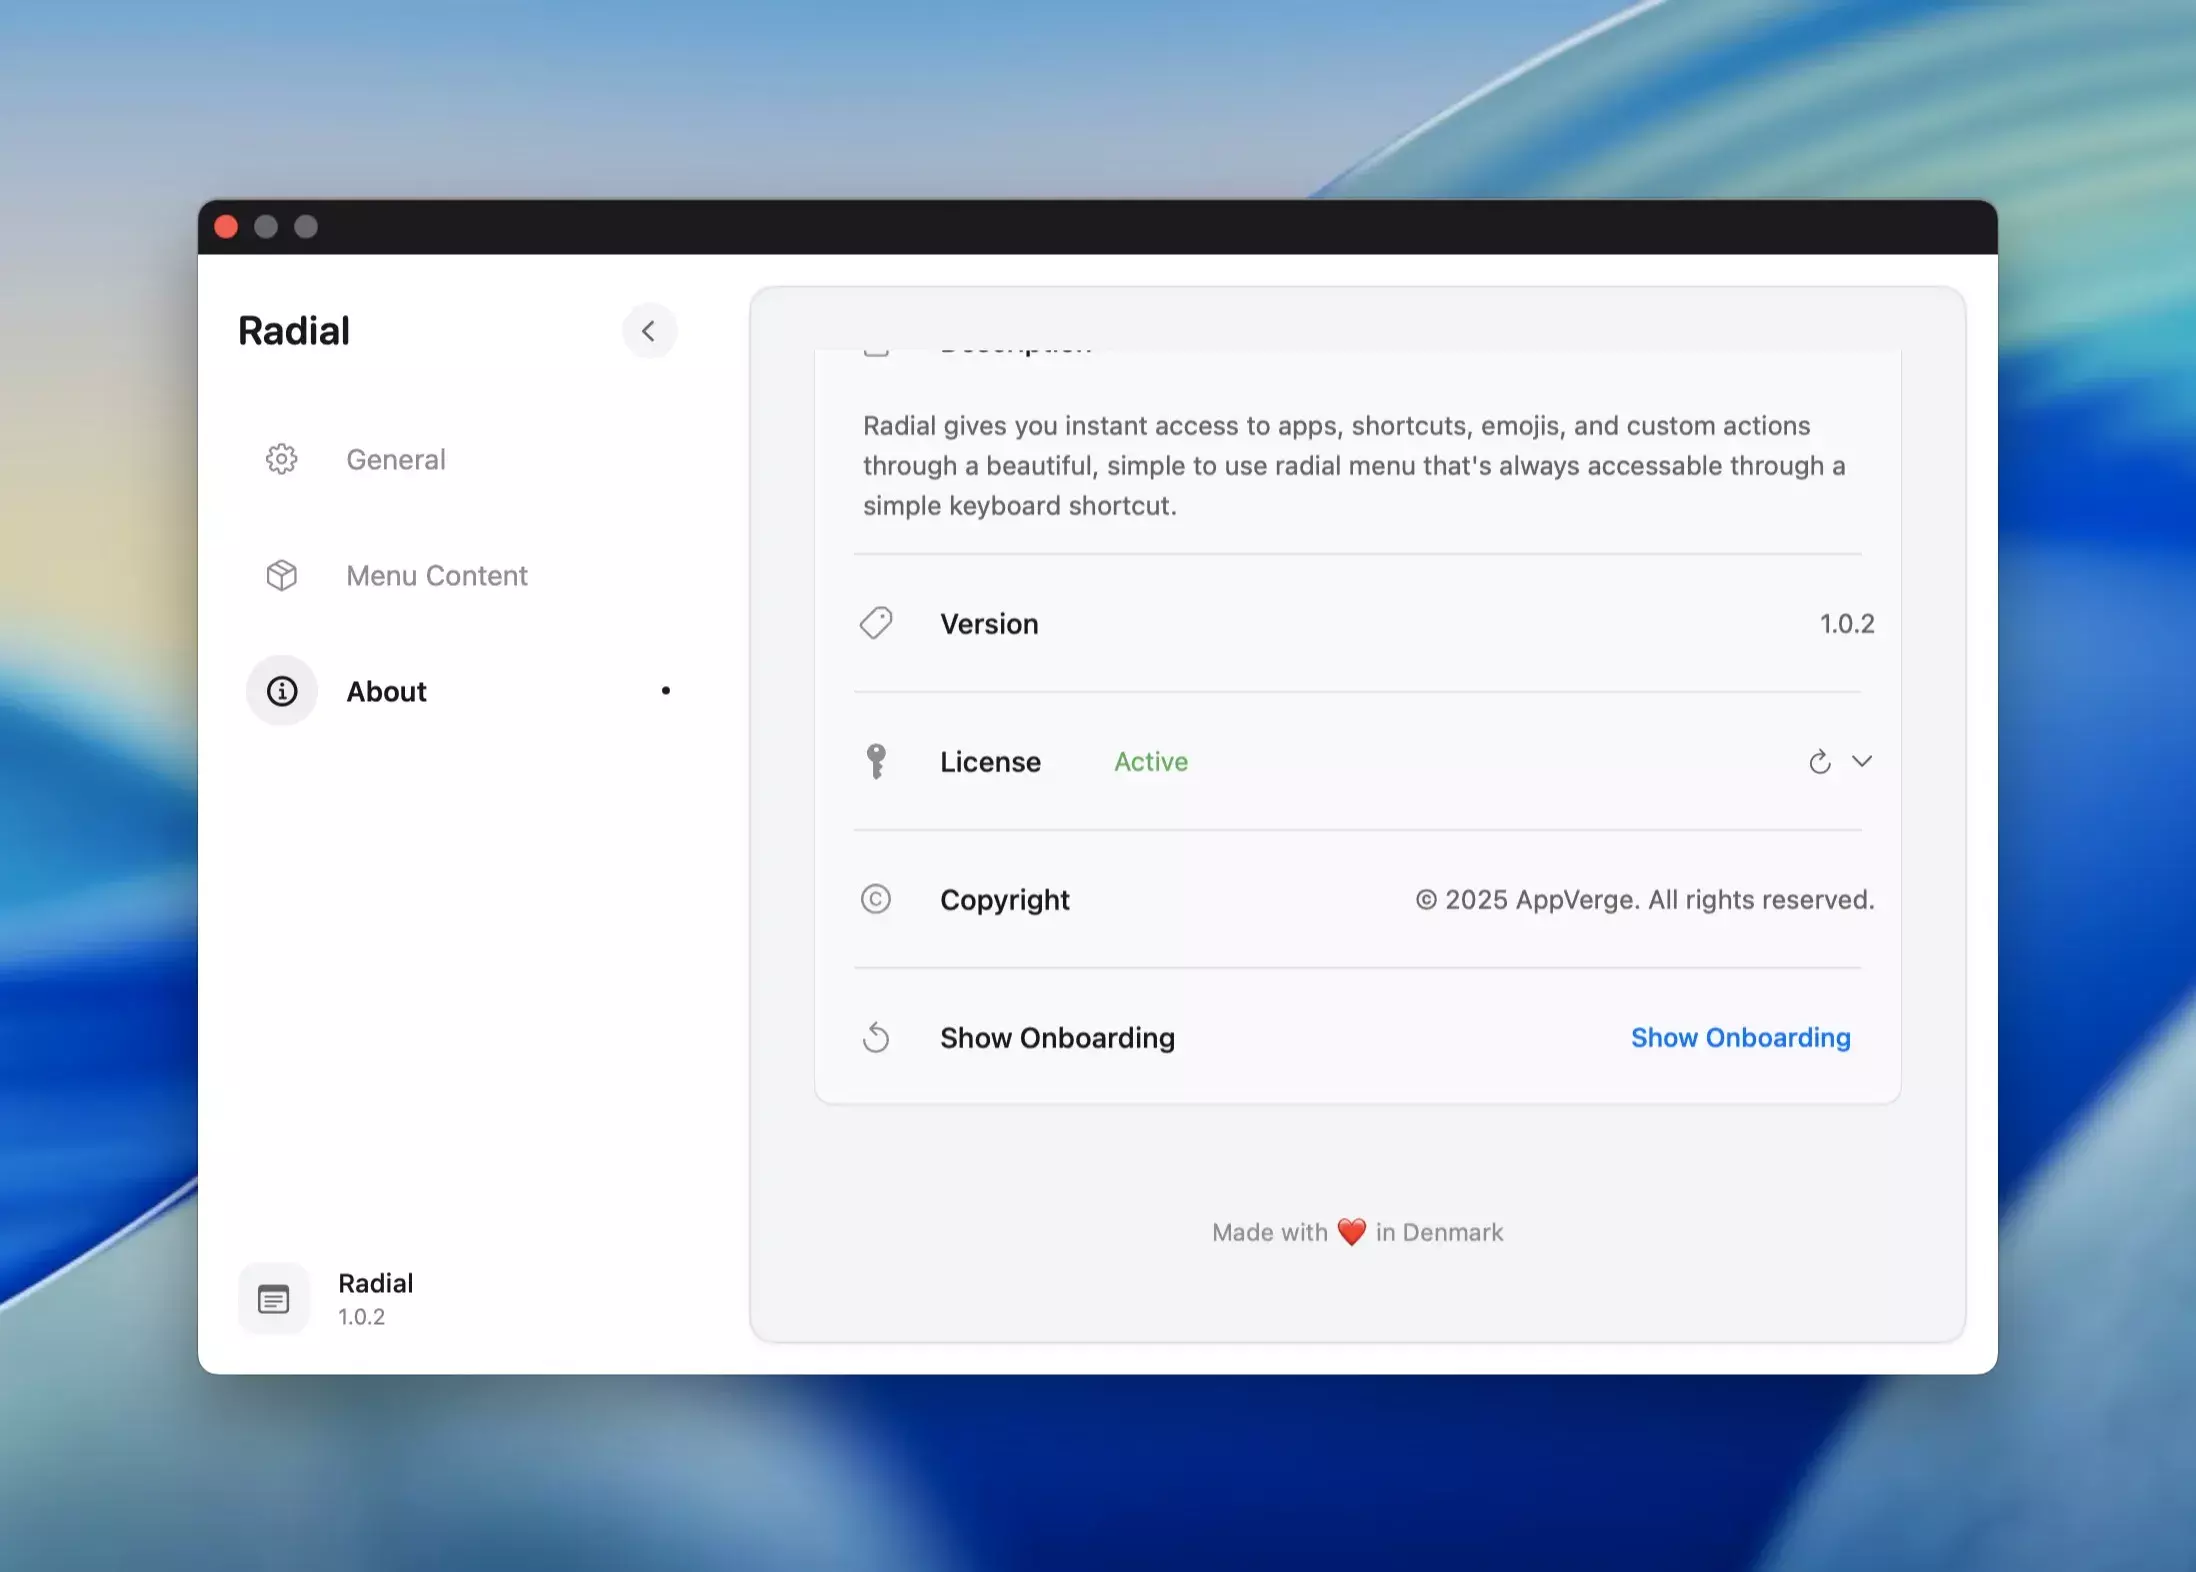Click the AppVerge copyright text
The width and height of the screenshot is (2196, 1572).
pos(1644,900)
